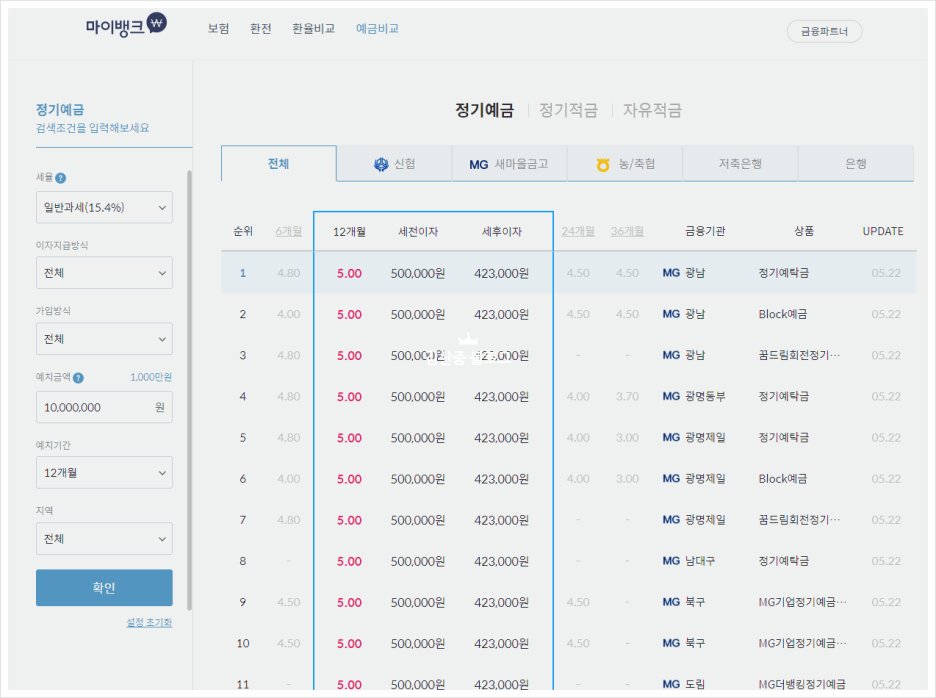Click the 농/축협 yellow emblem icon
The width and height of the screenshot is (936, 698).
(603, 164)
